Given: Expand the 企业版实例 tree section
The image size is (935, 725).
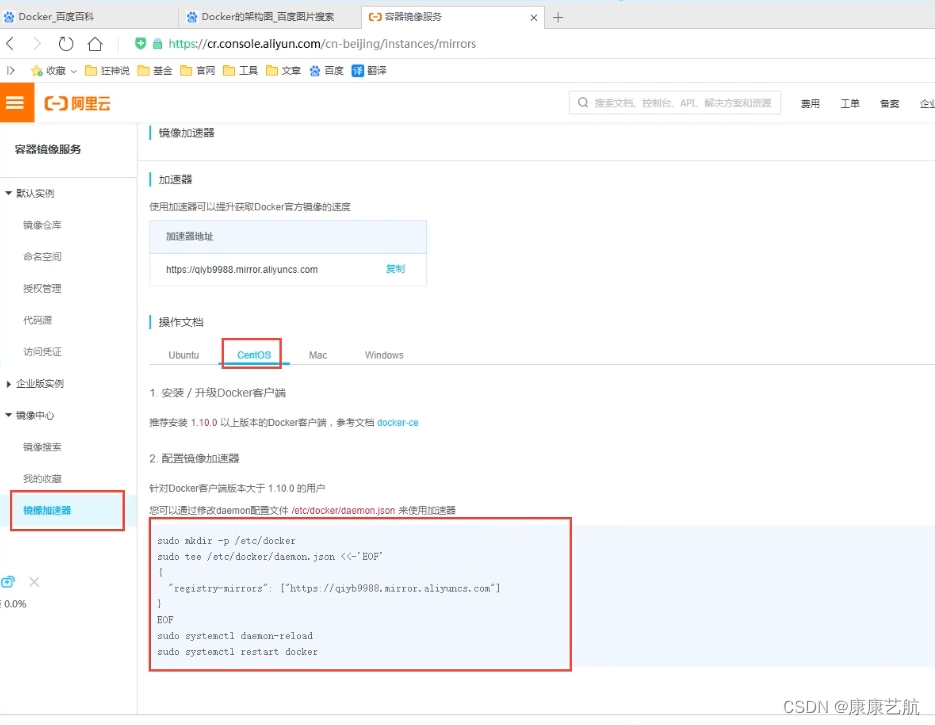Looking at the screenshot, I should (8, 384).
